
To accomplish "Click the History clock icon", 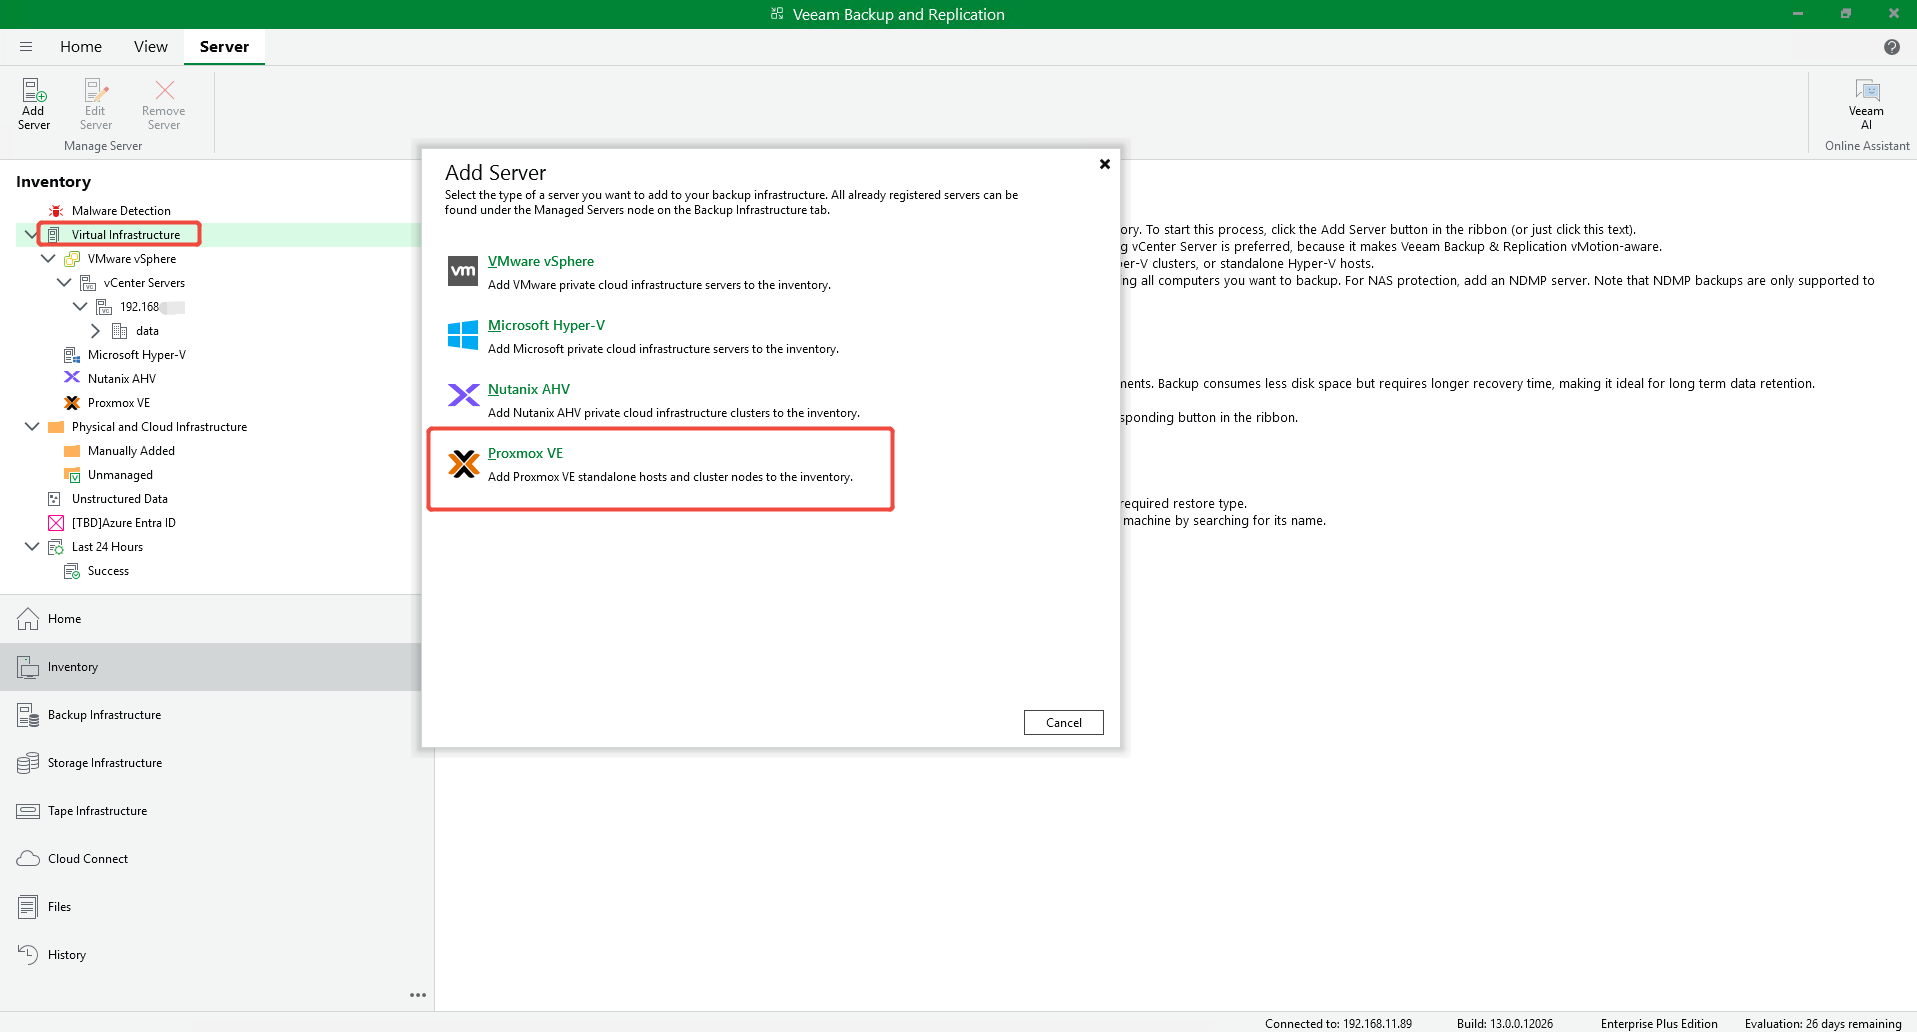I will [x=28, y=954].
